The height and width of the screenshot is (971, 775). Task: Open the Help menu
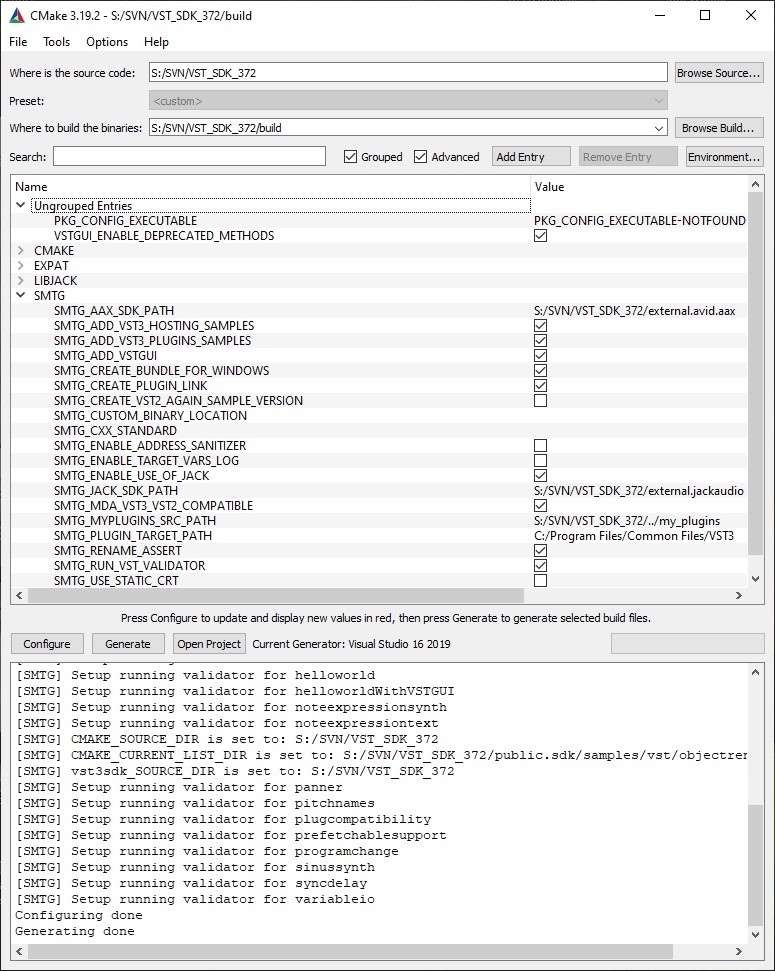pos(156,41)
